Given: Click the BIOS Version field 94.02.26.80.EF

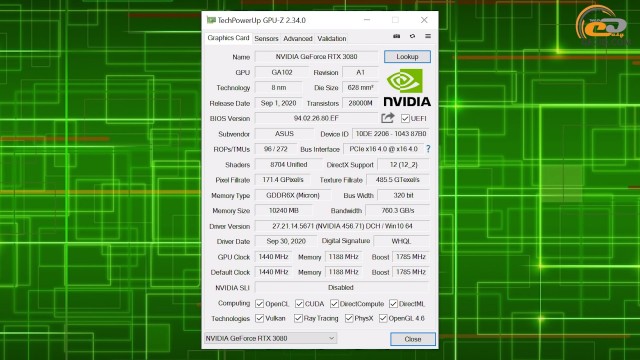Looking at the screenshot, I should click(316, 118).
